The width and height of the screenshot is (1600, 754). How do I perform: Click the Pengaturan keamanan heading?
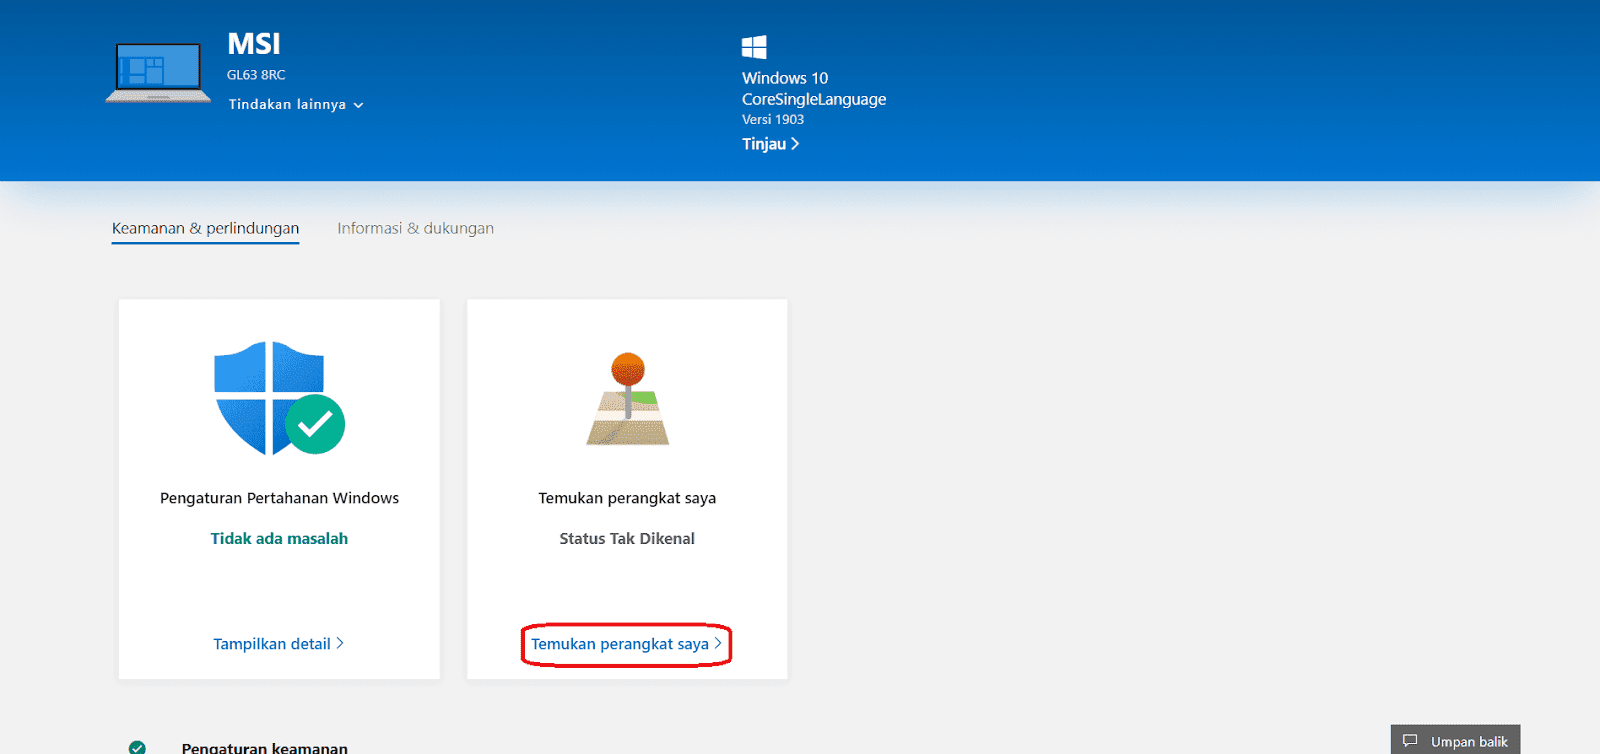pyautogui.click(x=265, y=747)
